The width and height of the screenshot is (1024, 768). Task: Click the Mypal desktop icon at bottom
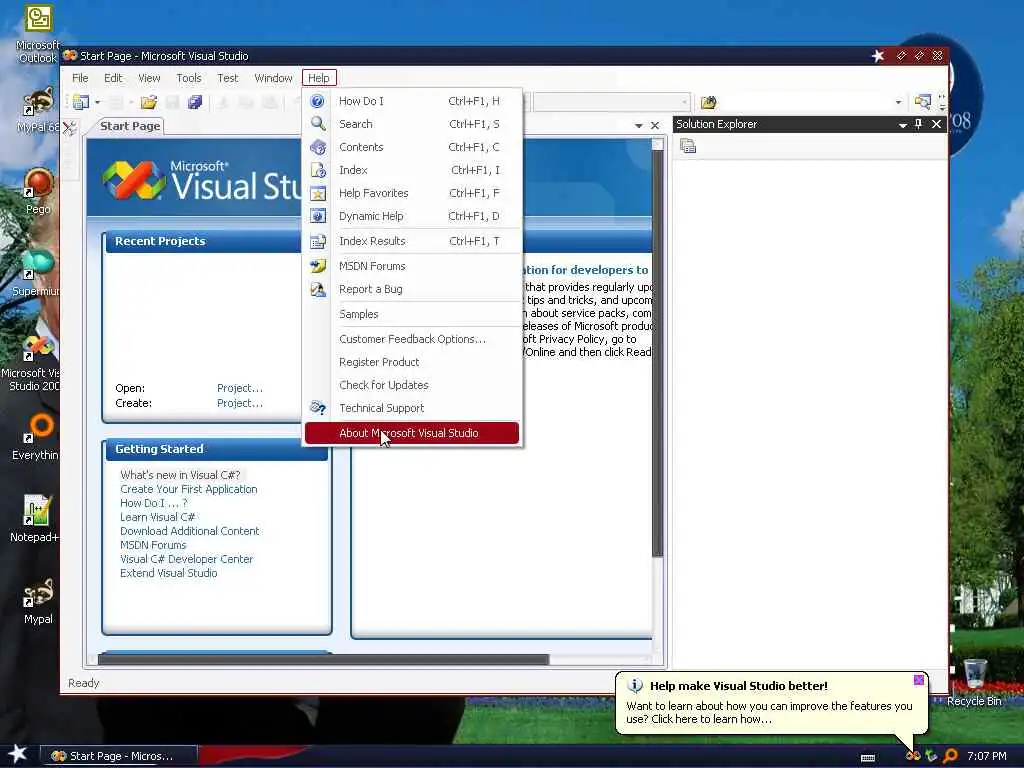[x=38, y=601]
